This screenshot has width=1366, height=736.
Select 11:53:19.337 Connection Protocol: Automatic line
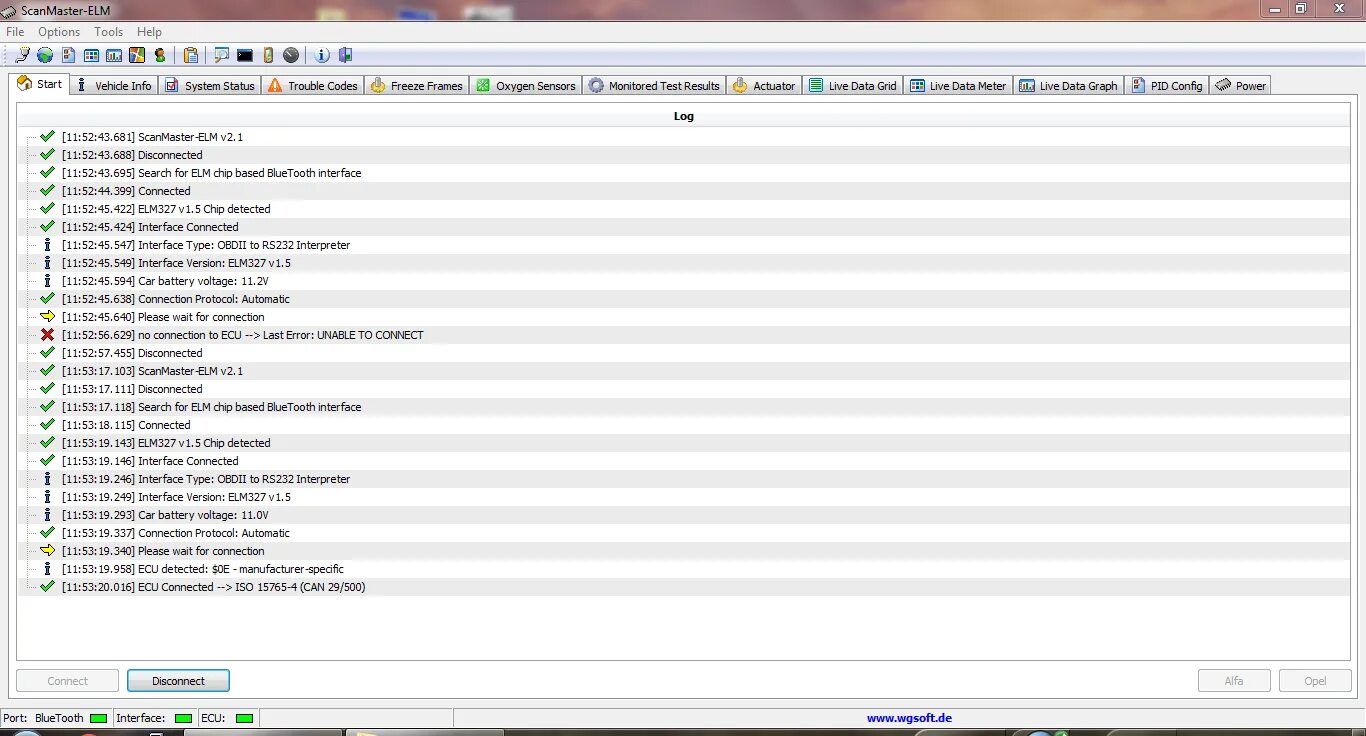(x=175, y=533)
